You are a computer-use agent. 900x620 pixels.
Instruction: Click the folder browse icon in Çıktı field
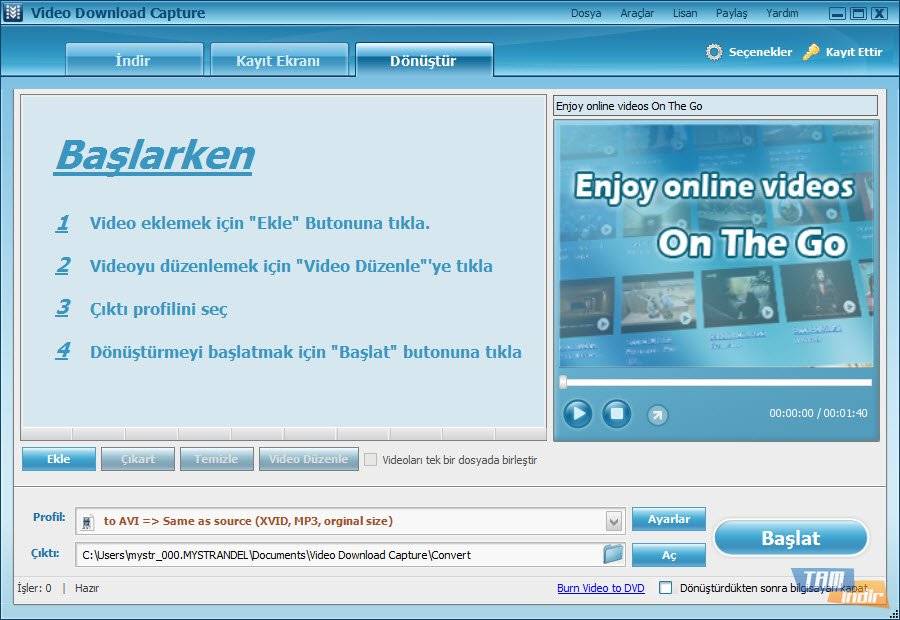pos(613,554)
